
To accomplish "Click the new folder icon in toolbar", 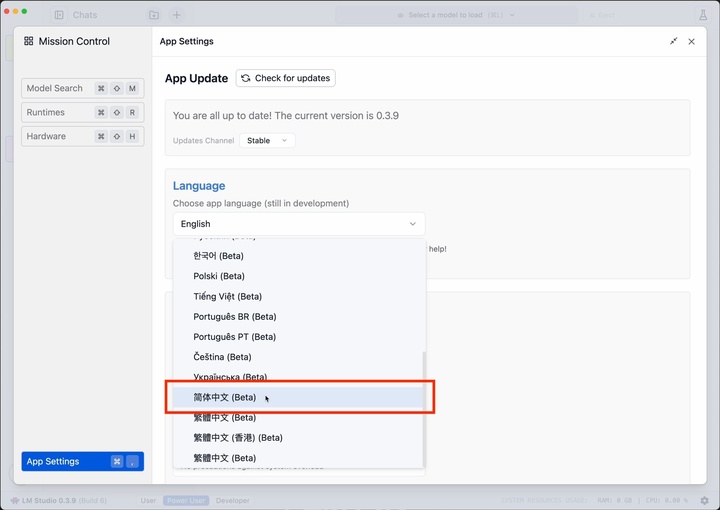I will tap(154, 15).
